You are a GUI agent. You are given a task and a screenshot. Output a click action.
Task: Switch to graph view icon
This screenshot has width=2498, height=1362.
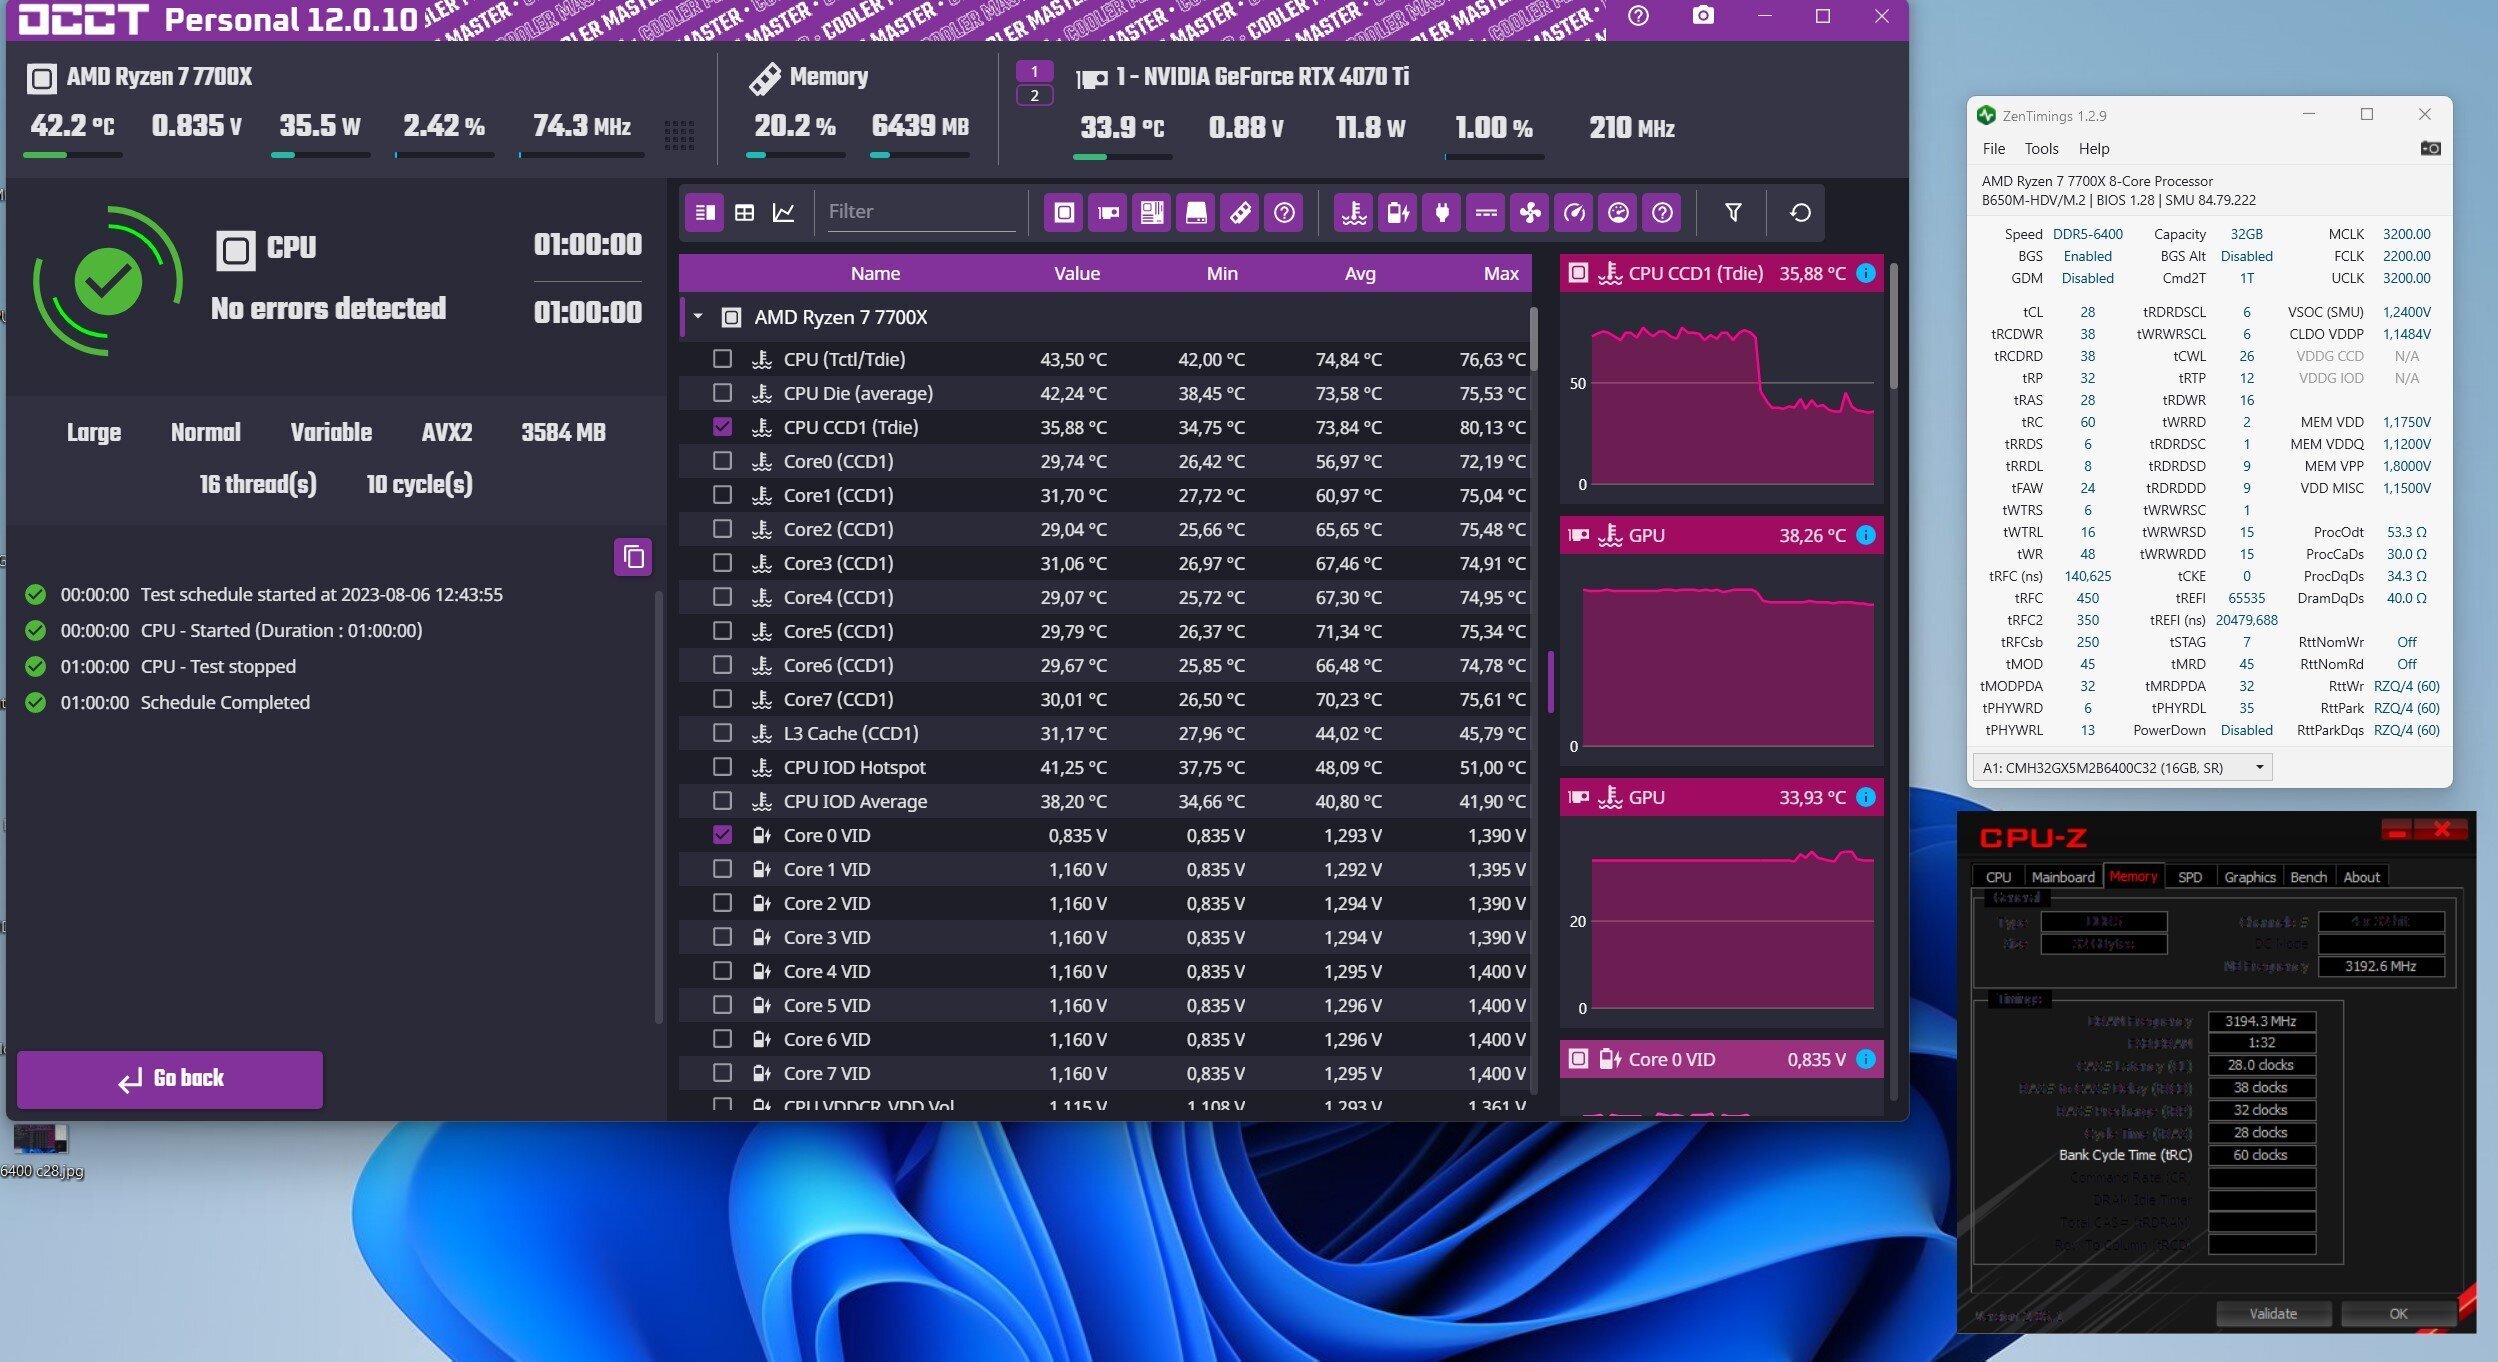pos(784,212)
